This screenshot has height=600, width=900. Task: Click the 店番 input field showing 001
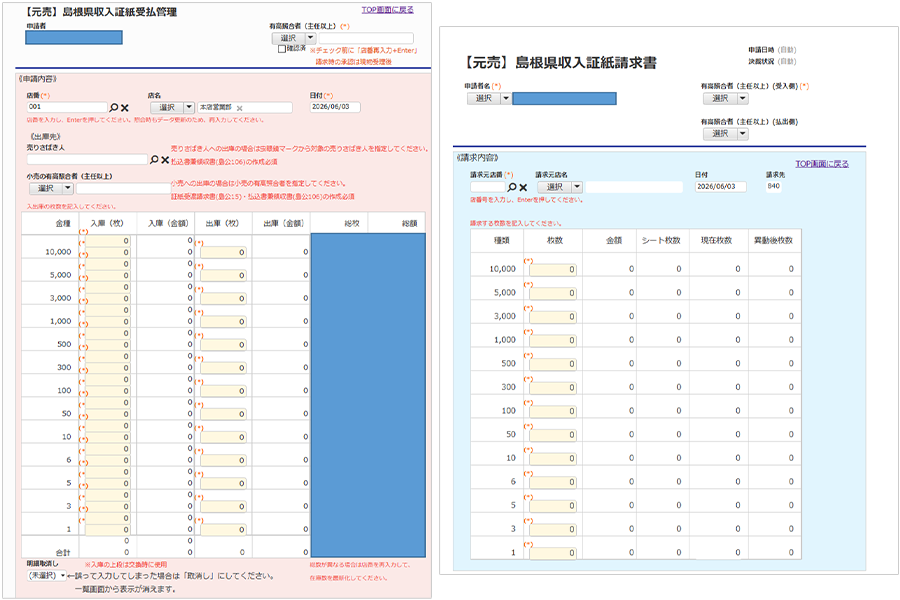pyautogui.click(x=67, y=107)
